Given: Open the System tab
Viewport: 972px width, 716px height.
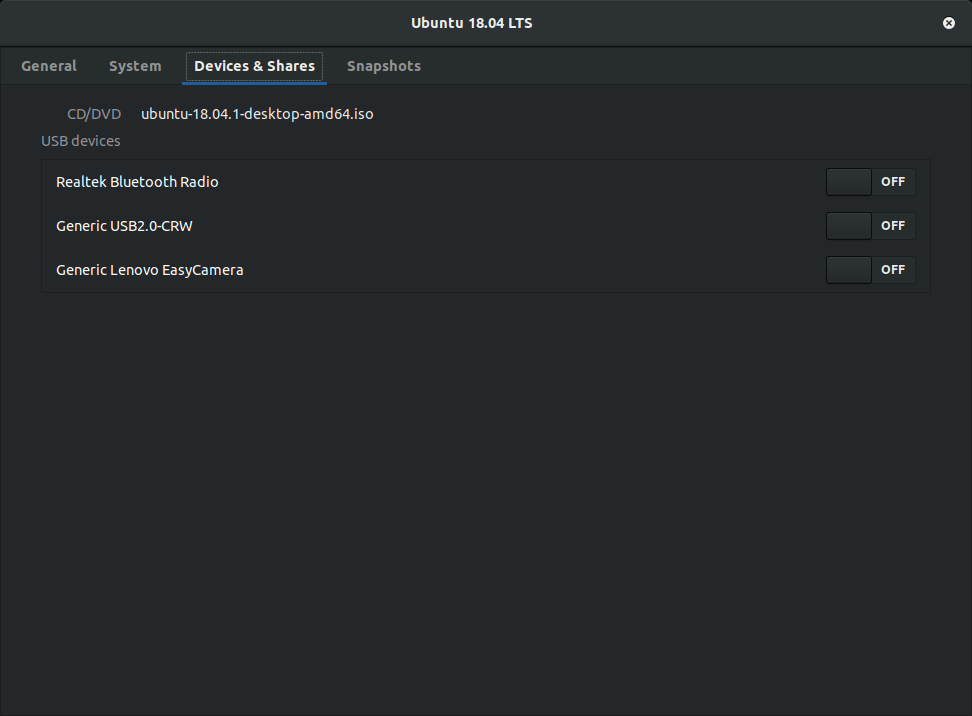Looking at the screenshot, I should tap(135, 66).
